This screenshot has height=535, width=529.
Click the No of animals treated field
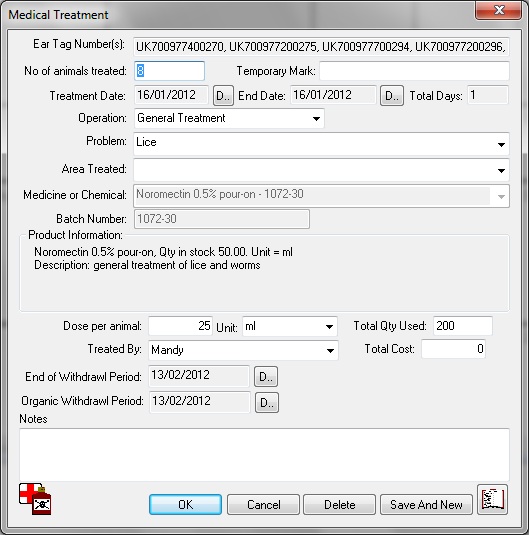[169, 71]
